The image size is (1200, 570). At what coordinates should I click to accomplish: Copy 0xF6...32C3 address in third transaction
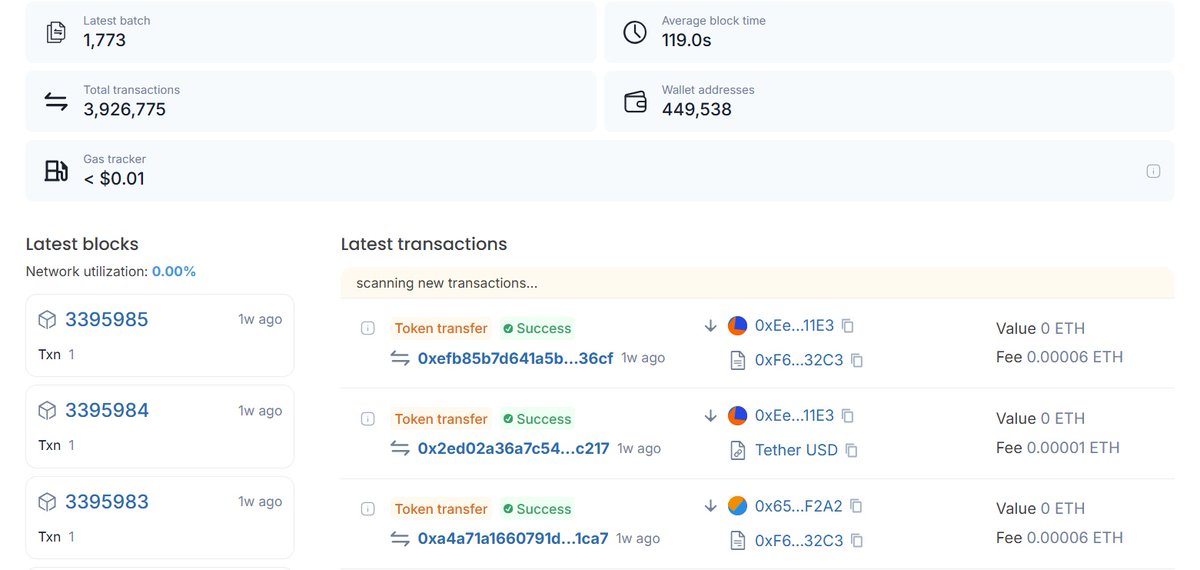(857, 540)
